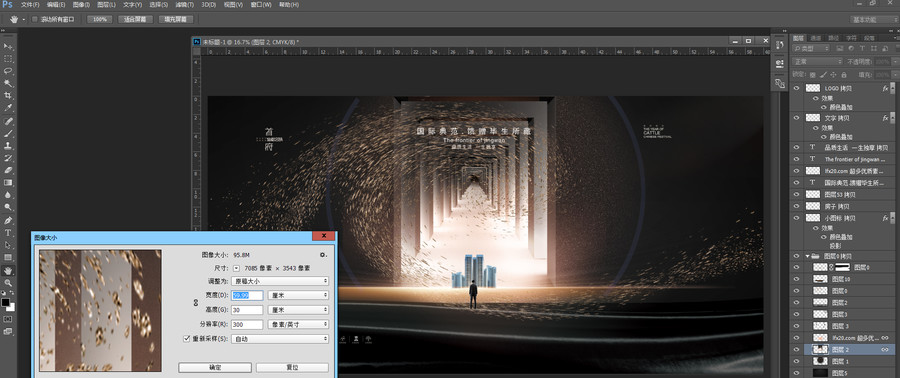This screenshot has height=378, width=900.
Task: Uncheck the 重新采样 checkbox
Action: [186, 339]
